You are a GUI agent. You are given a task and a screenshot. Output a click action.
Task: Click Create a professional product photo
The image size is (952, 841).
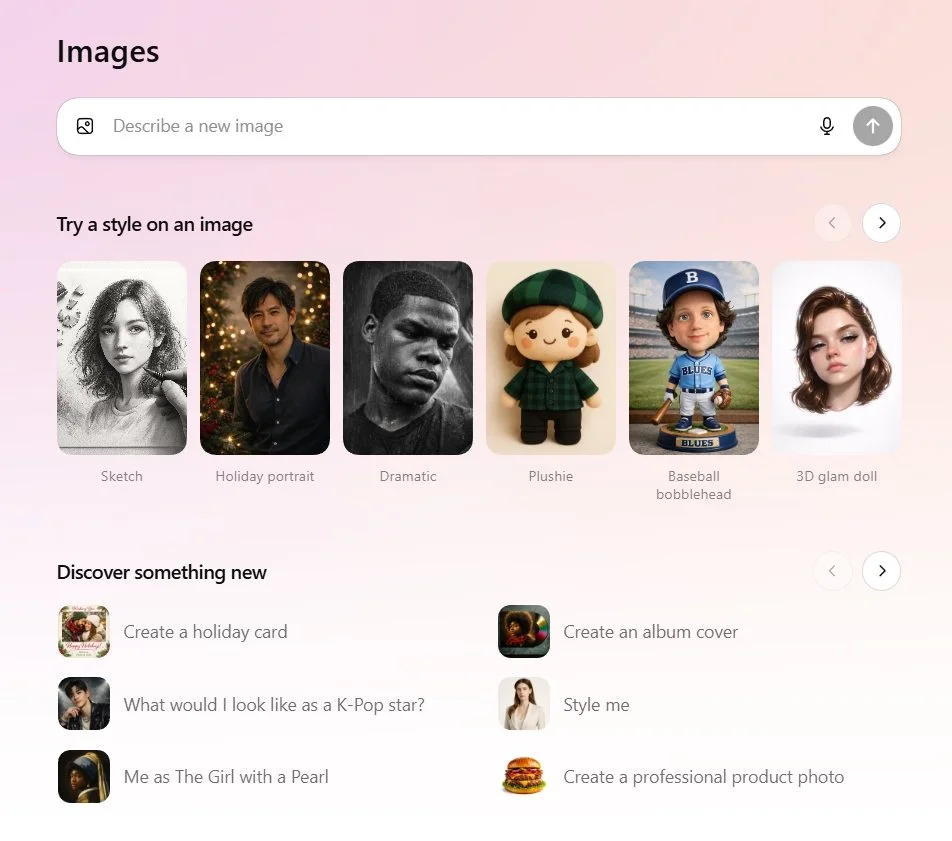coord(703,776)
